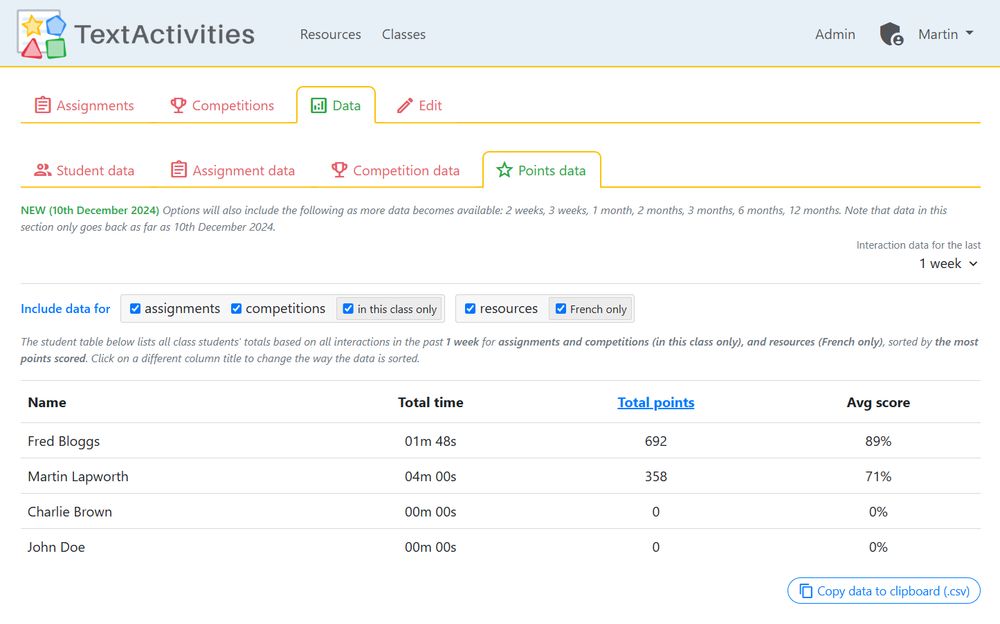Screen dimensions: 1000x624
Task: Click the Charlie Brown name cell
Action: tap(70, 512)
